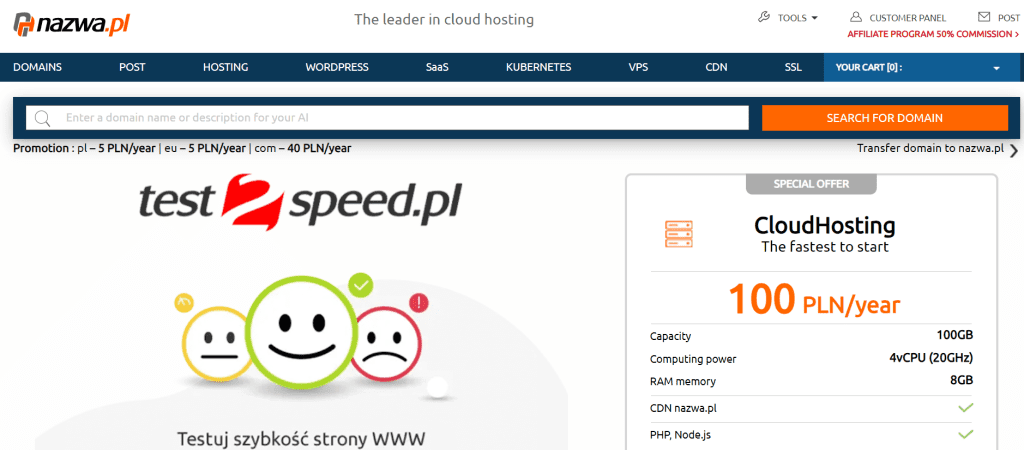Click the Post envelope icon

coord(984,17)
